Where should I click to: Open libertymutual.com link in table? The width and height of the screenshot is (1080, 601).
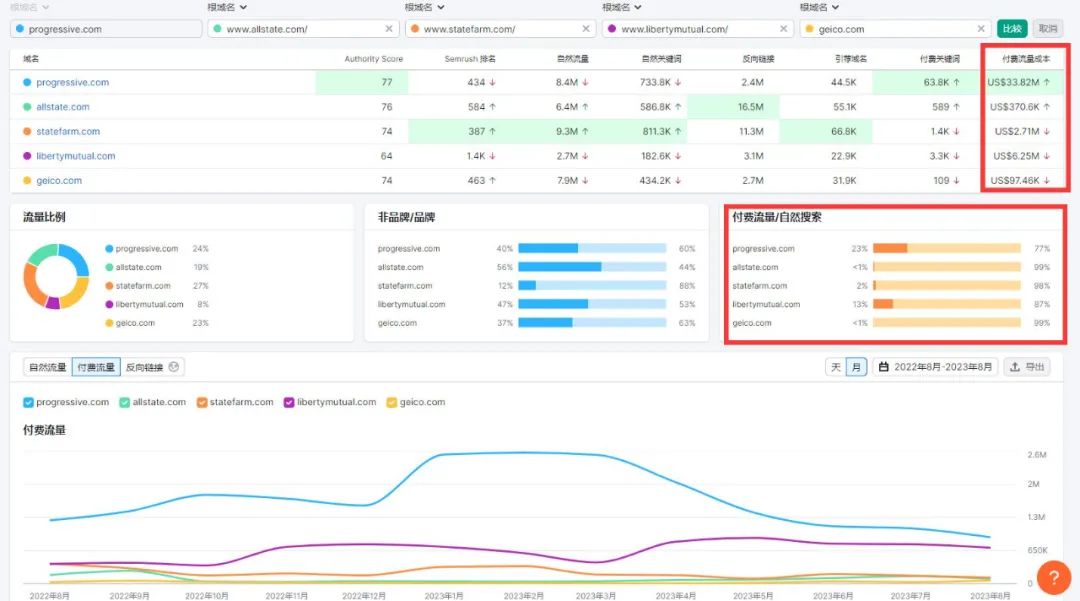pyautogui.click(x=76, y=156)
